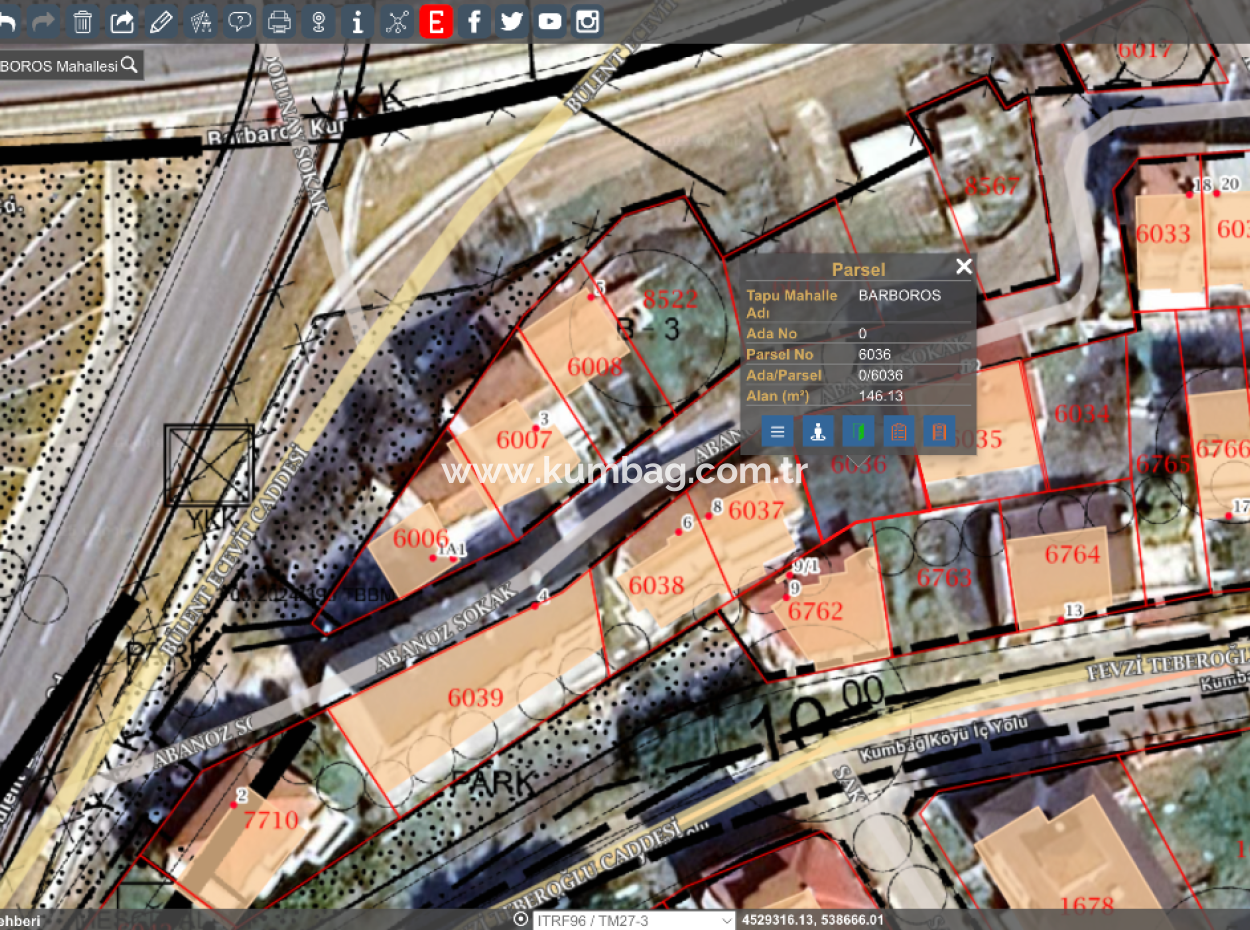Open the Facebook link icon

tap(474, 21)
